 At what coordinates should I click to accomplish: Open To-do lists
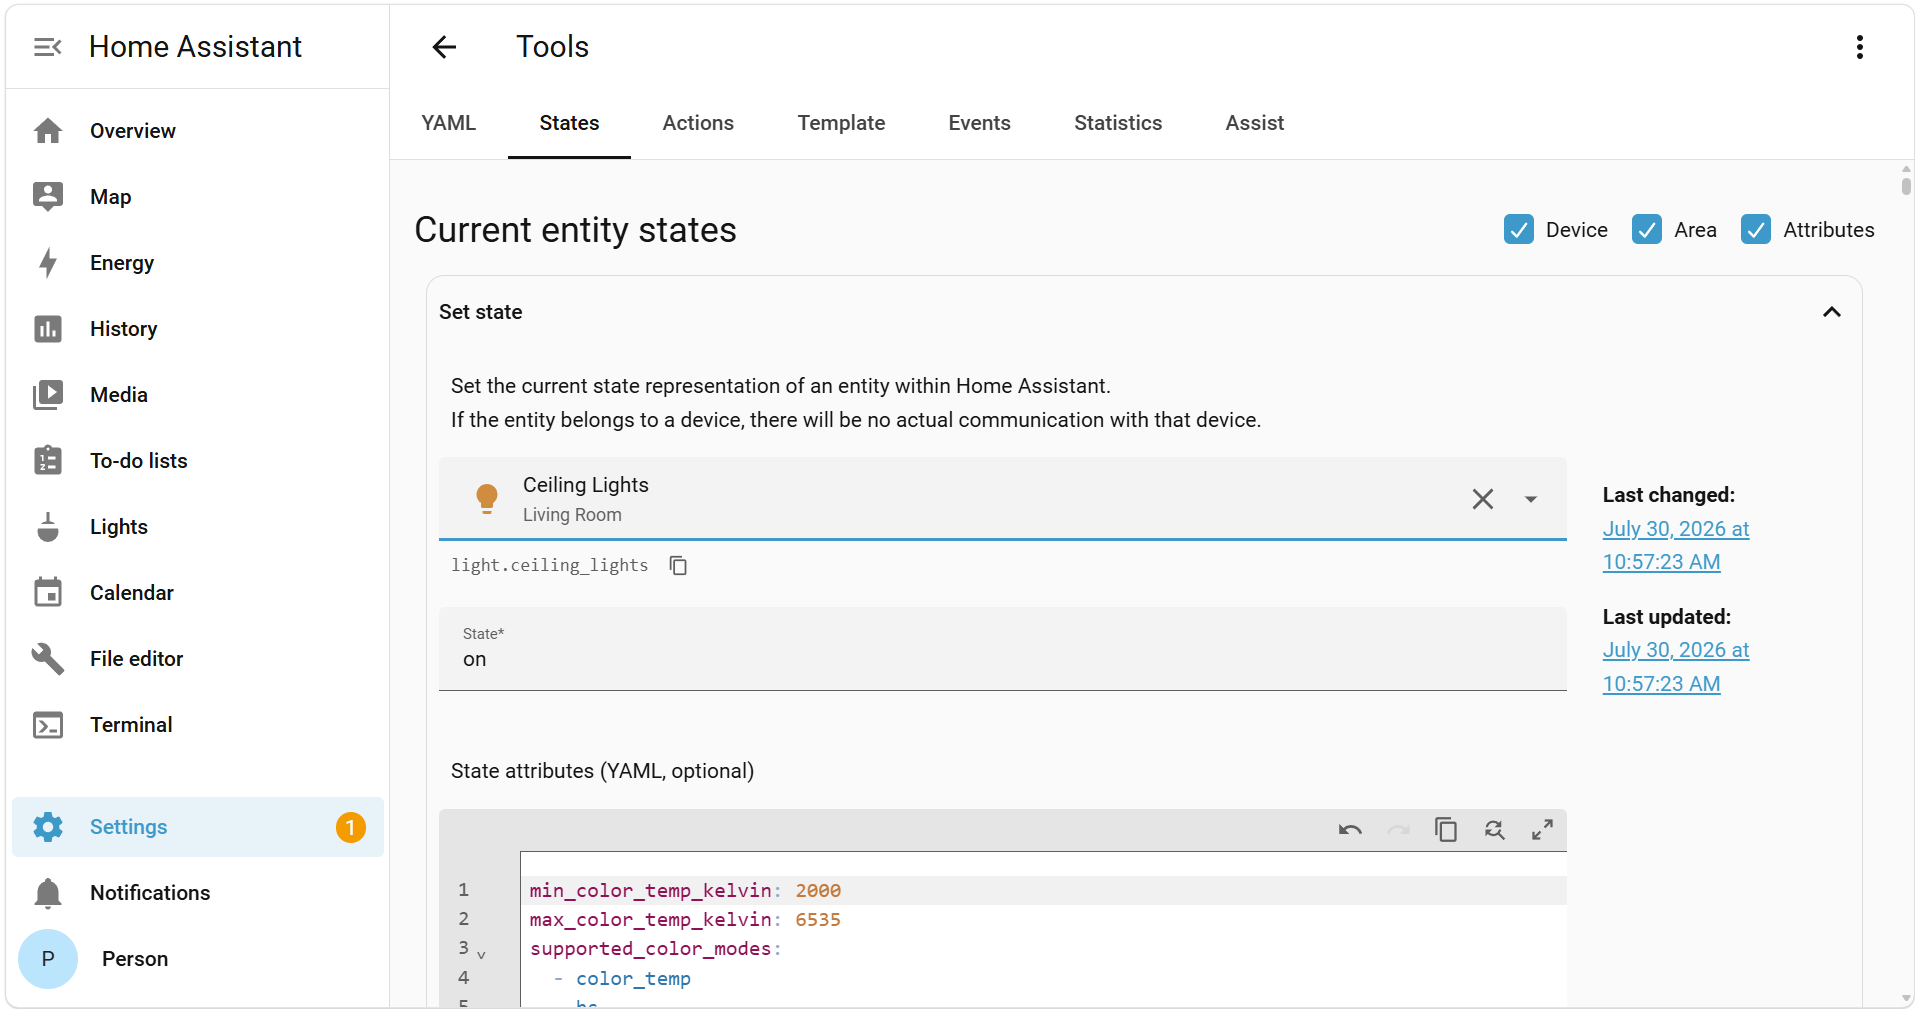click(x=197, y=461)
